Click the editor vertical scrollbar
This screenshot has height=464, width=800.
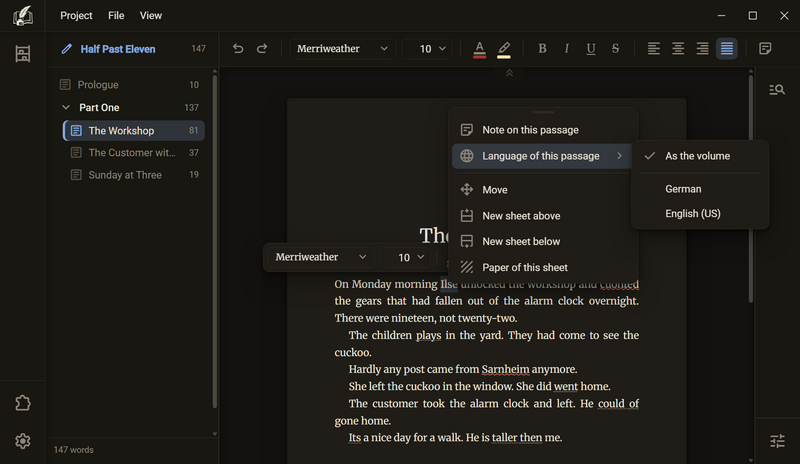point(751,189)
